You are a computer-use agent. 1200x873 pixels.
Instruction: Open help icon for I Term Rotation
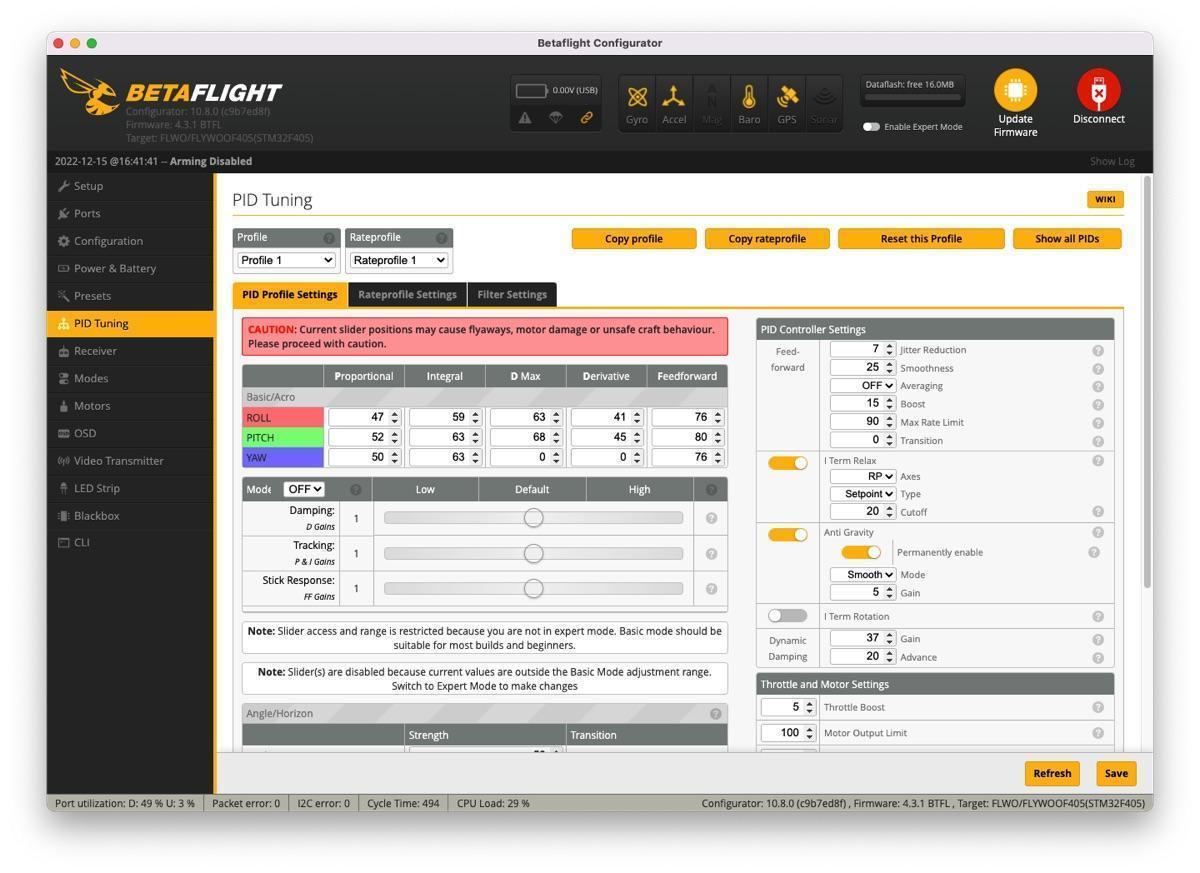point(1098,617)
